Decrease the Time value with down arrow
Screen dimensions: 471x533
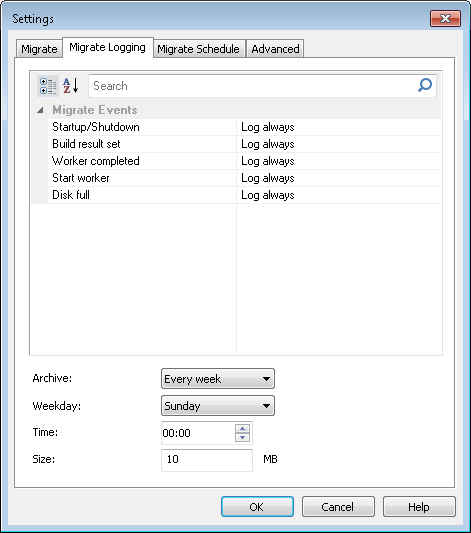pyautogui.click(x=242, y=437)
